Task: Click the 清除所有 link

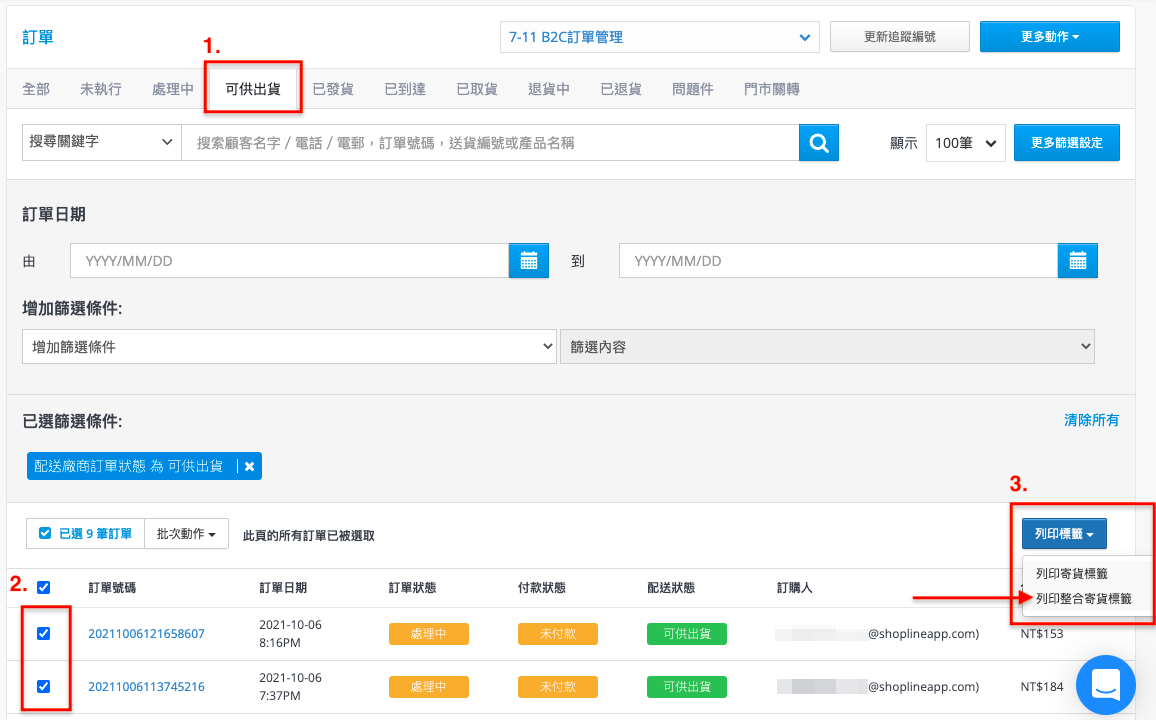Action: tap(1091, 420)
